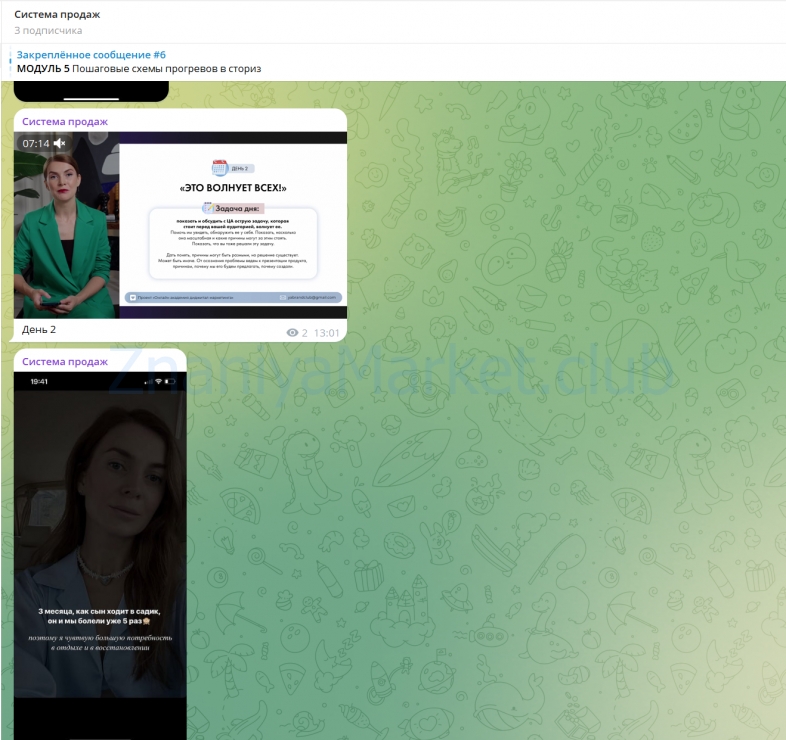Click the logo icon in slide footer bar

pyautogui.click(x=132, y=297)
